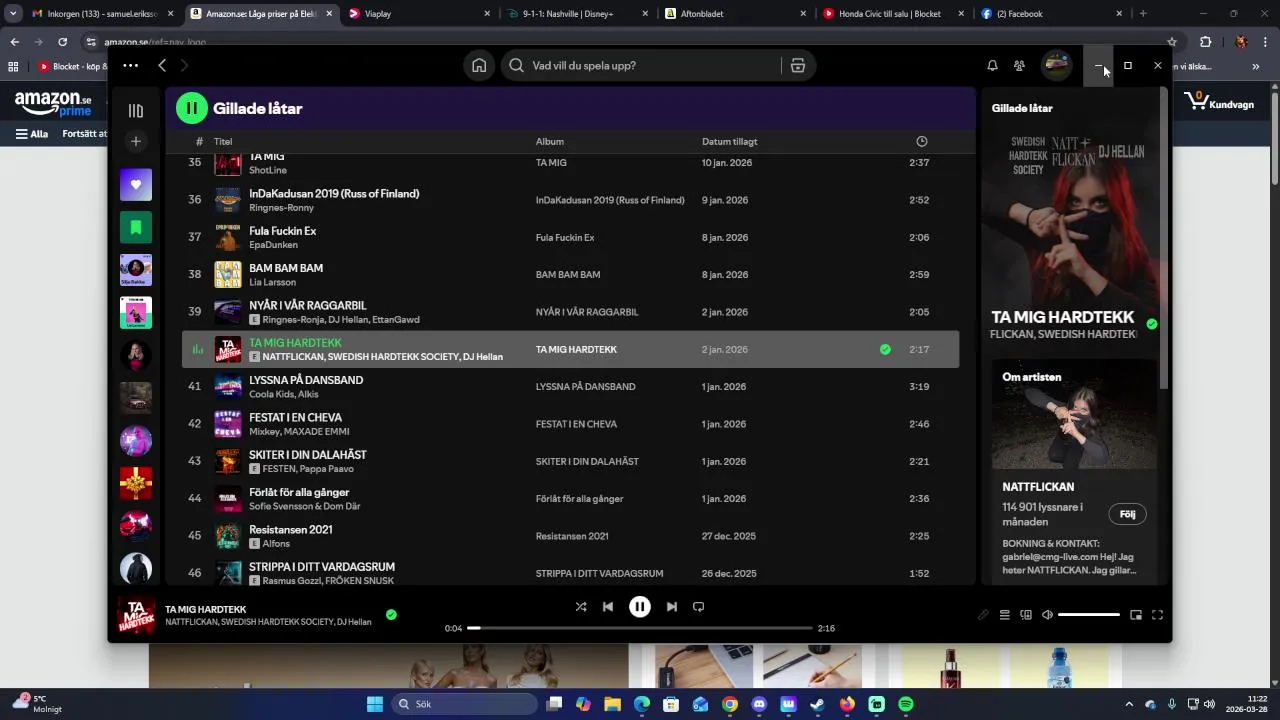Open lyrics microphone icon
Screen dimensions: 1280x720
click(983, 615)
